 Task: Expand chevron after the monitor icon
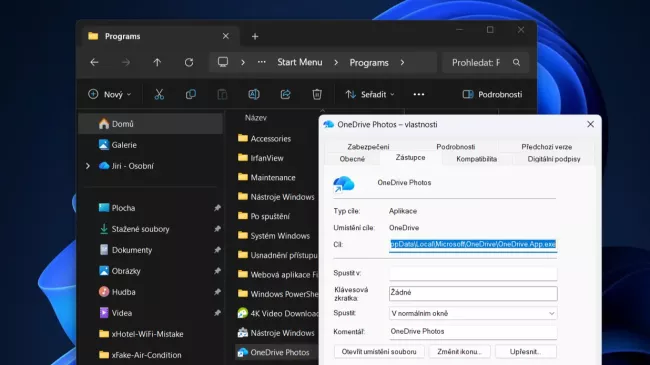pos(243,62)
